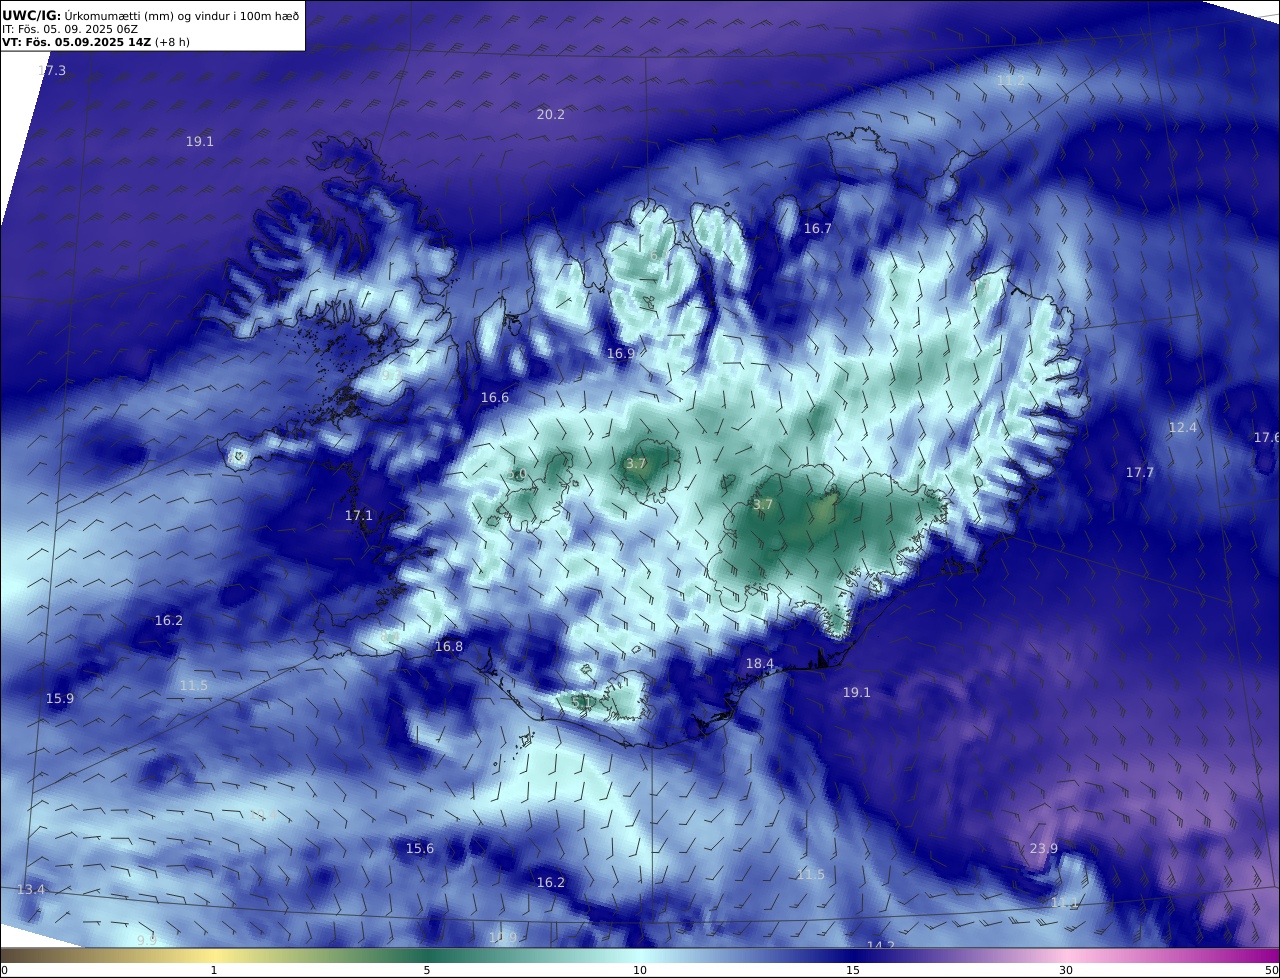Click the 16.9 value label
The image size is (1280, 978).
point(621,354)
